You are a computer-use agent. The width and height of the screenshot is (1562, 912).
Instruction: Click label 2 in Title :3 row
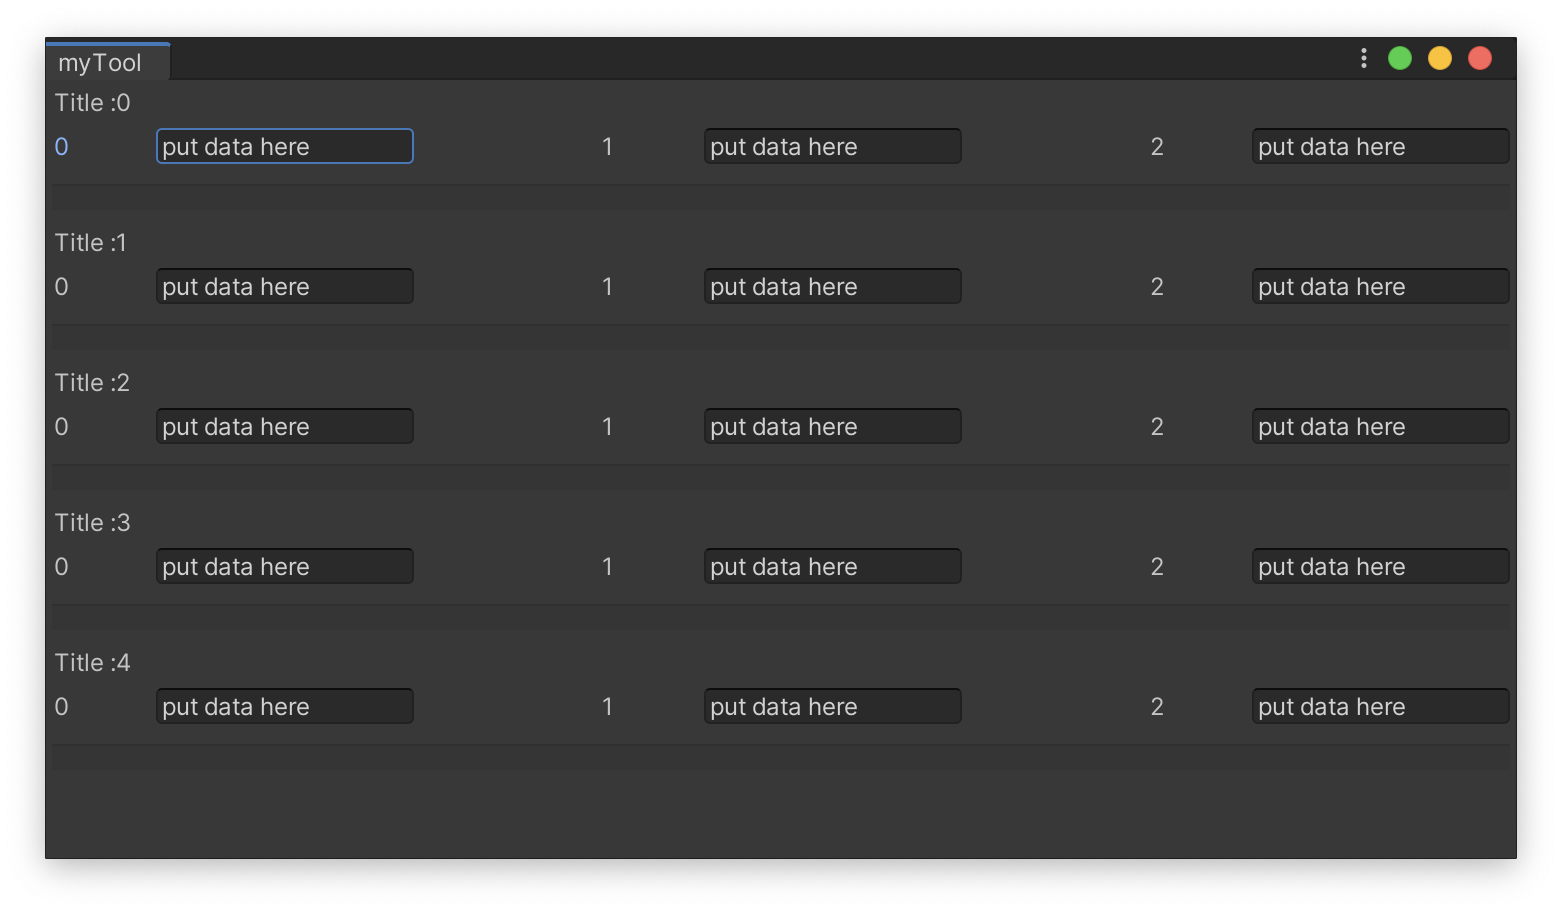tap(1157, 567)
